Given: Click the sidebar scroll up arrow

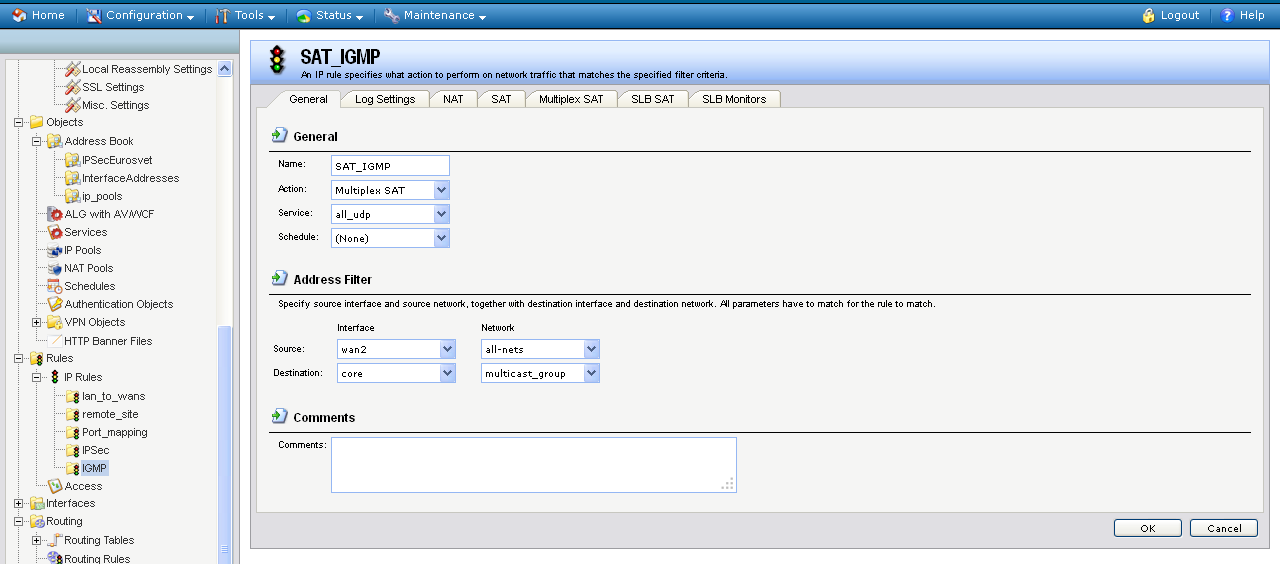Looking at the screenshot, I should coord(224,69).
